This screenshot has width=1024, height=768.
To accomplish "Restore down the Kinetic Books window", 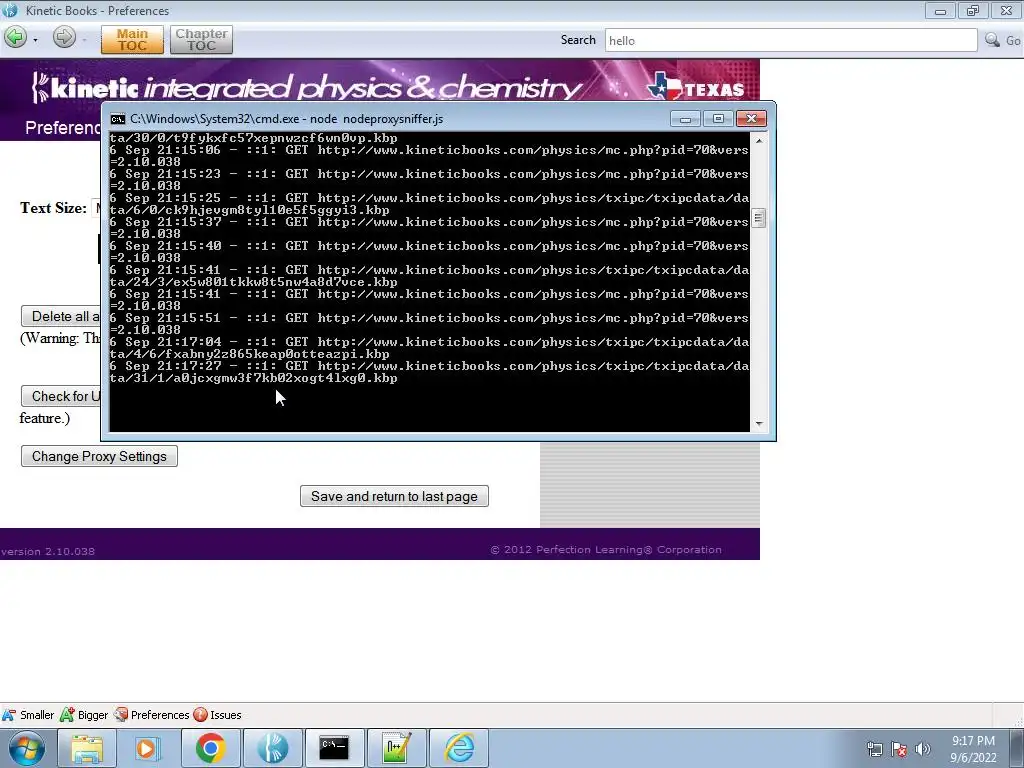I will pos(973,11).
